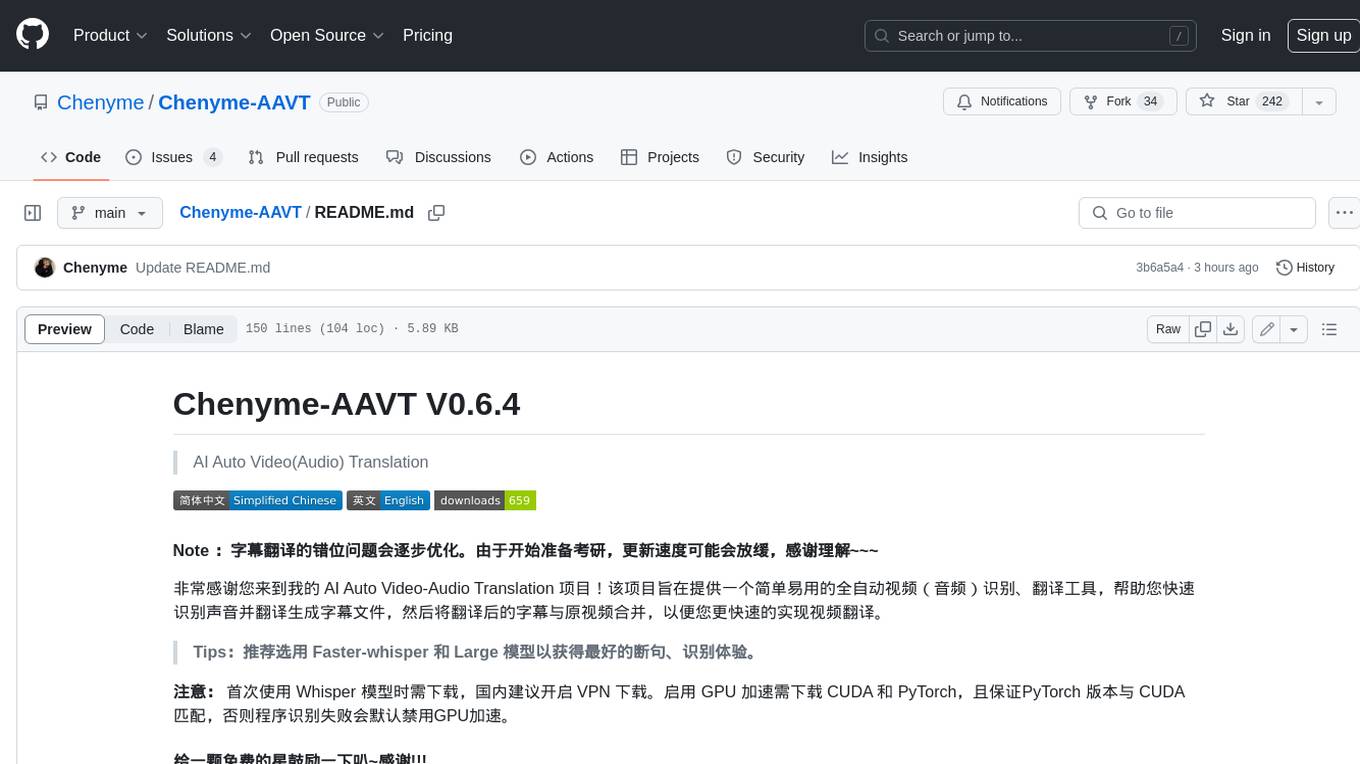The height and width of the screenshot is (764, 1360).
Task: Open the Update README.md commit message
Action: coord(203,268)
